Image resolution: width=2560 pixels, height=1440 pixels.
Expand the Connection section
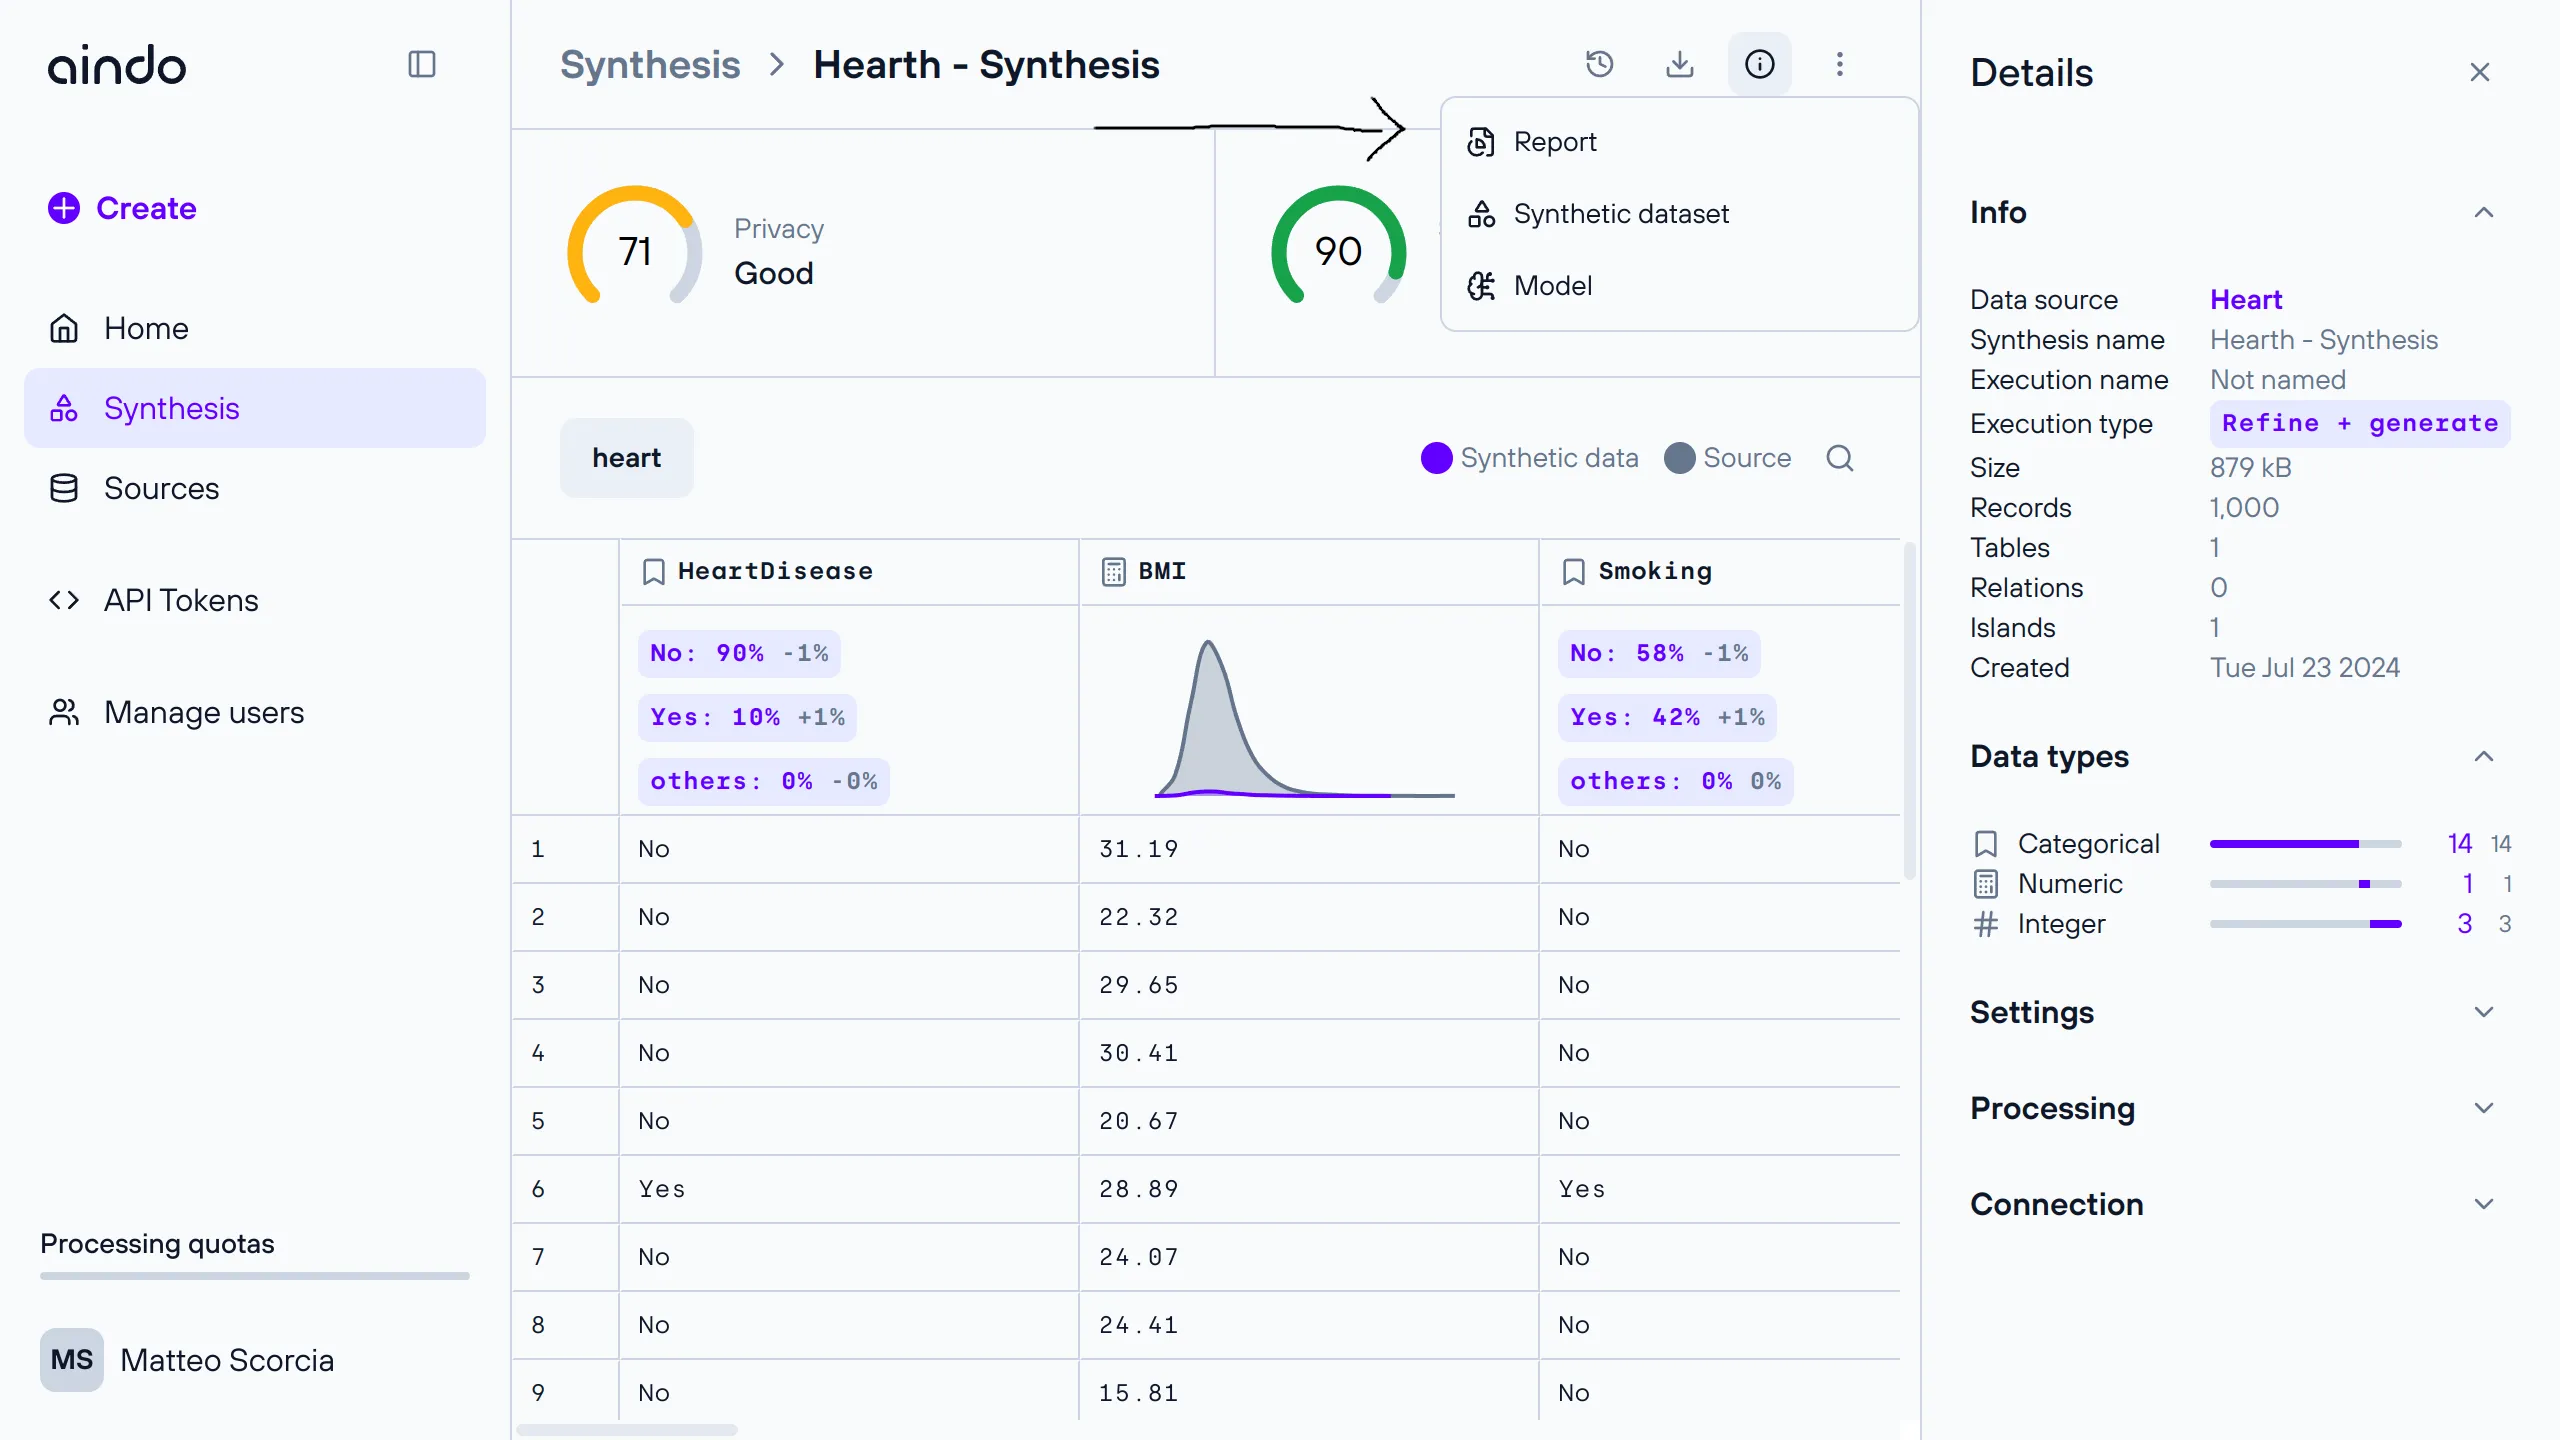coord(2240,1204)
